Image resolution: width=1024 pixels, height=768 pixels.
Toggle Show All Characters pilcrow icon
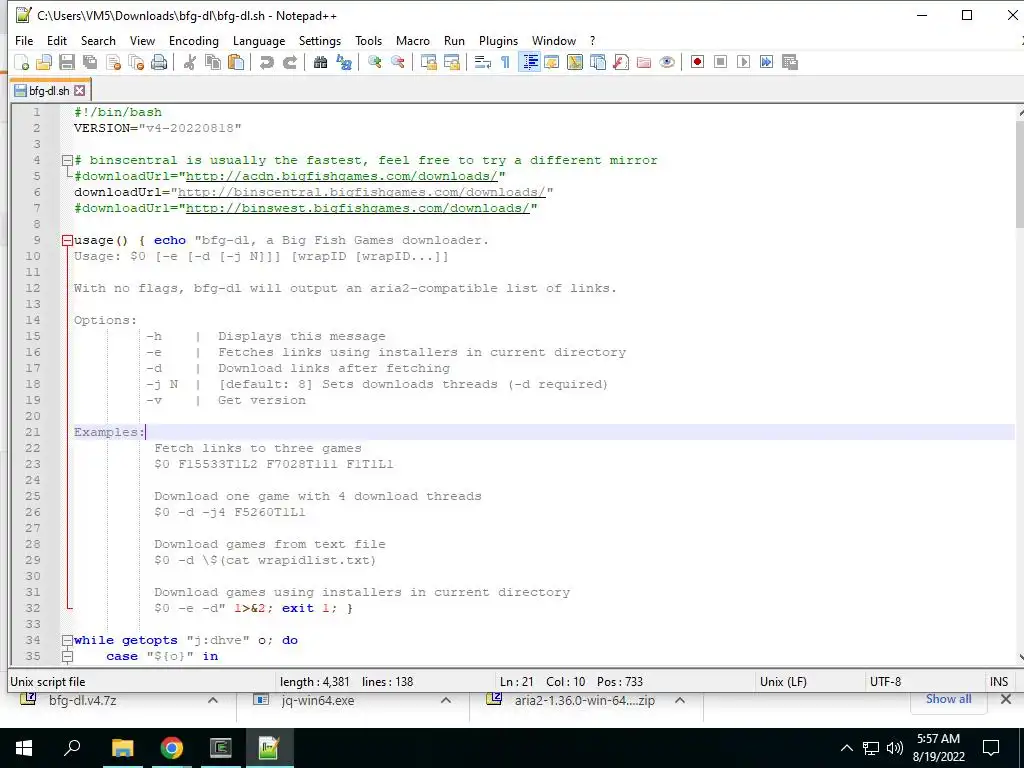(505, 62)
